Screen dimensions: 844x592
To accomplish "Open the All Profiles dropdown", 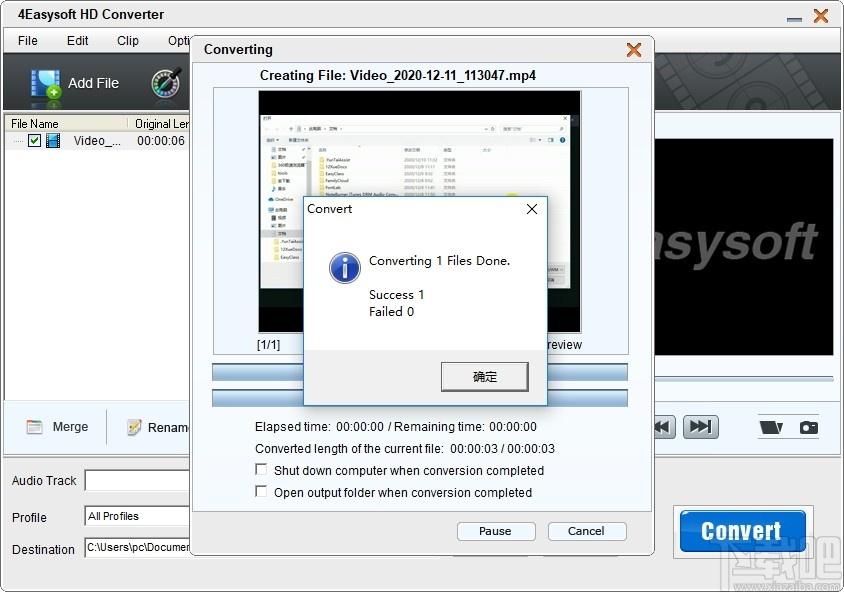I will pyautogui.click(x=138, y=516).
